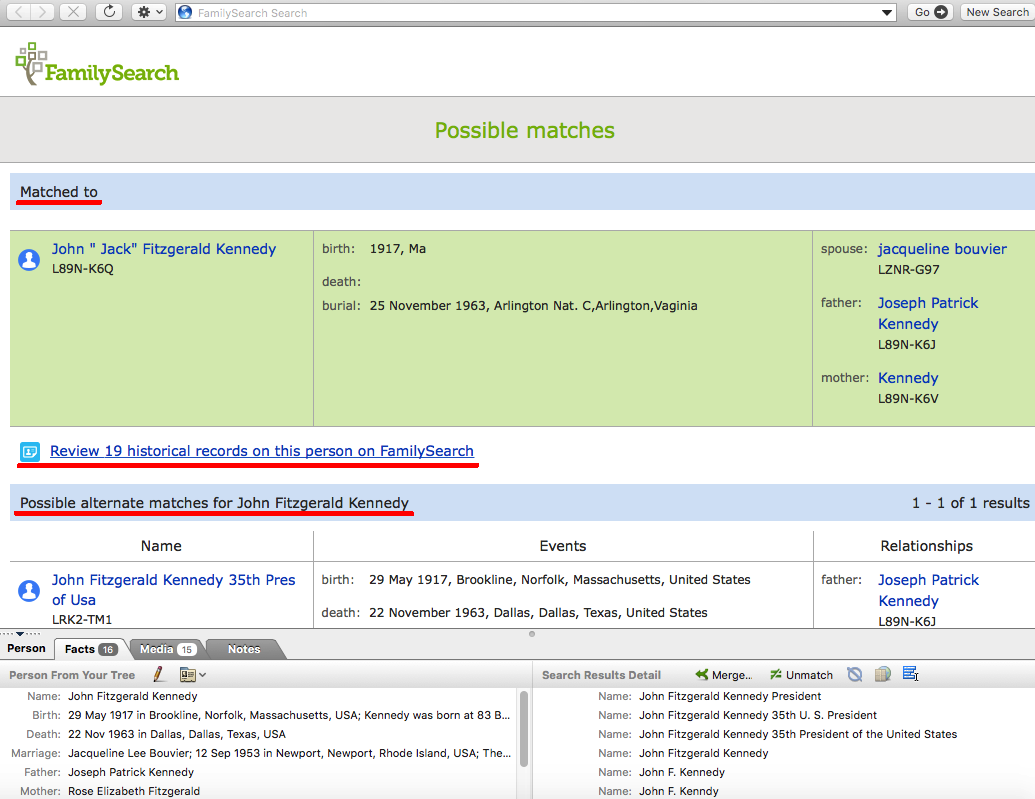Image resolution: width=1035 pixels, height=799 pixels.
Task: Click person icon beside John "Jack" Fitzgerald Kennedy
Action: [x=29, y=260]
